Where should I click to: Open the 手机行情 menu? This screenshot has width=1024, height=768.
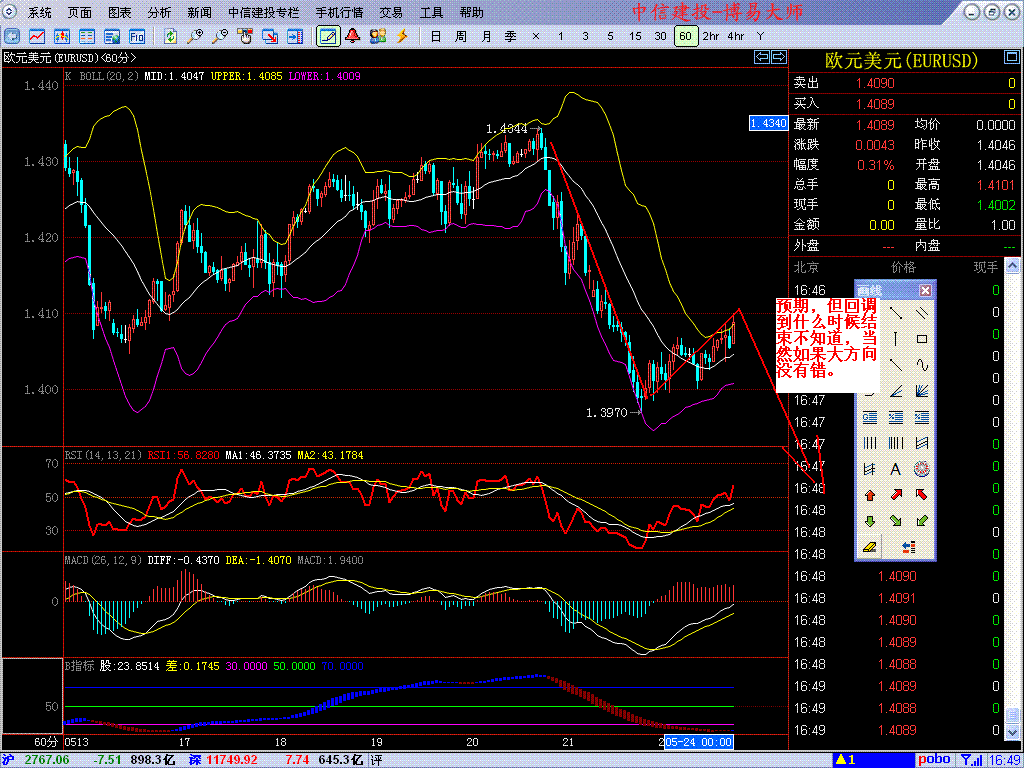339,12
